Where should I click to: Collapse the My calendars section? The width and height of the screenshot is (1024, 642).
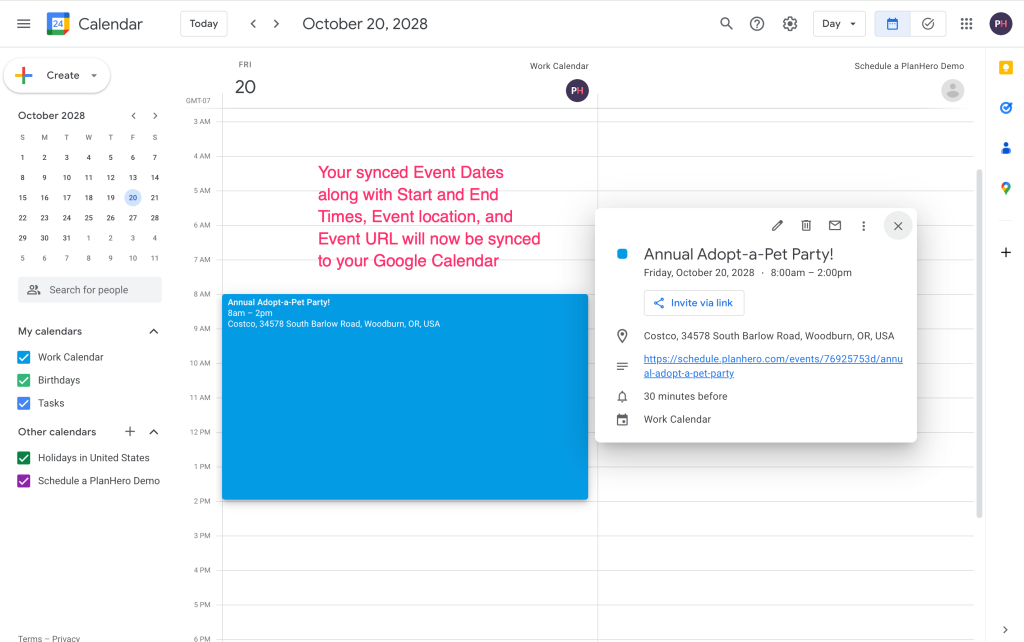click(x=154, y=331)
